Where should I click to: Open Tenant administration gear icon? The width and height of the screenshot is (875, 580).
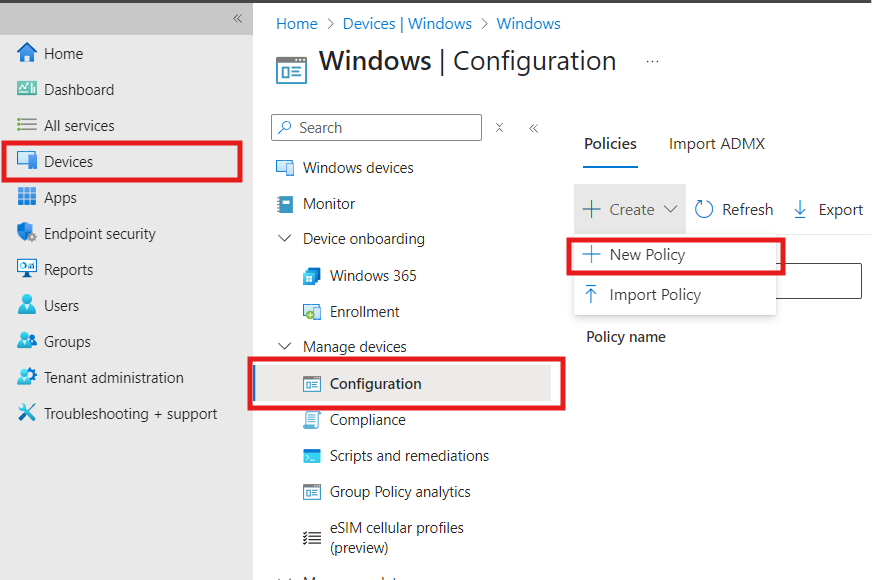click(27, 378)
